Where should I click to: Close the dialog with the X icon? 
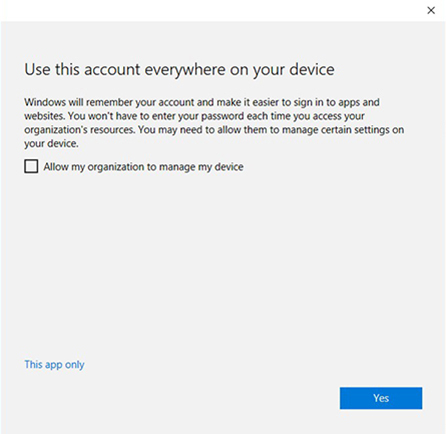[431, 11]
